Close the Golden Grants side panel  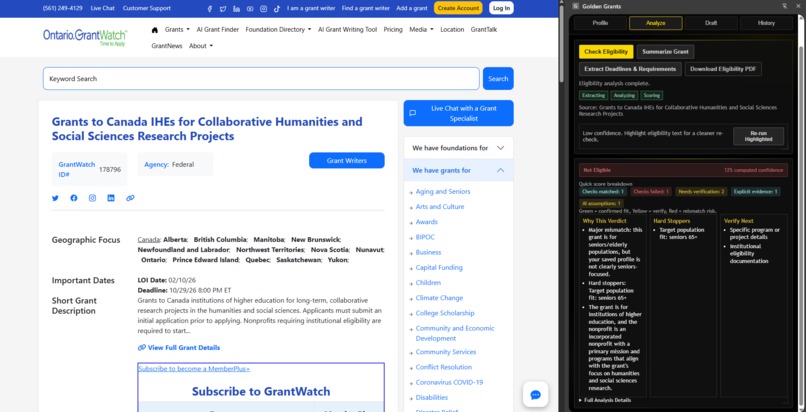point(798,6)
